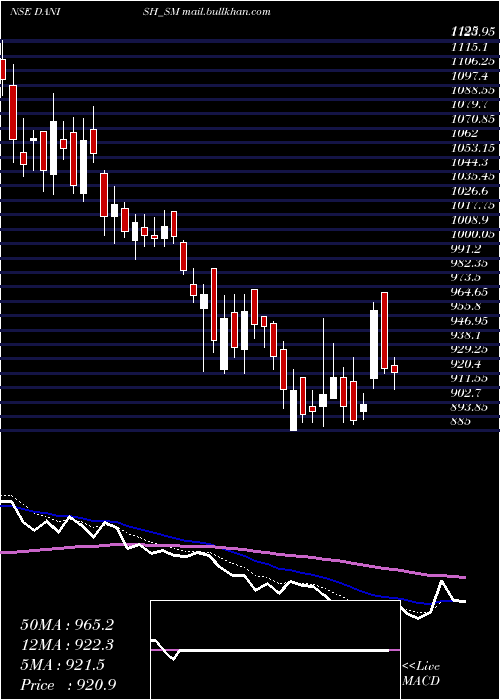Image resolution: width=500 pixels, height=700 pixels.
Task: Click the 938.1 price axis label
Action: click(465, 335)
